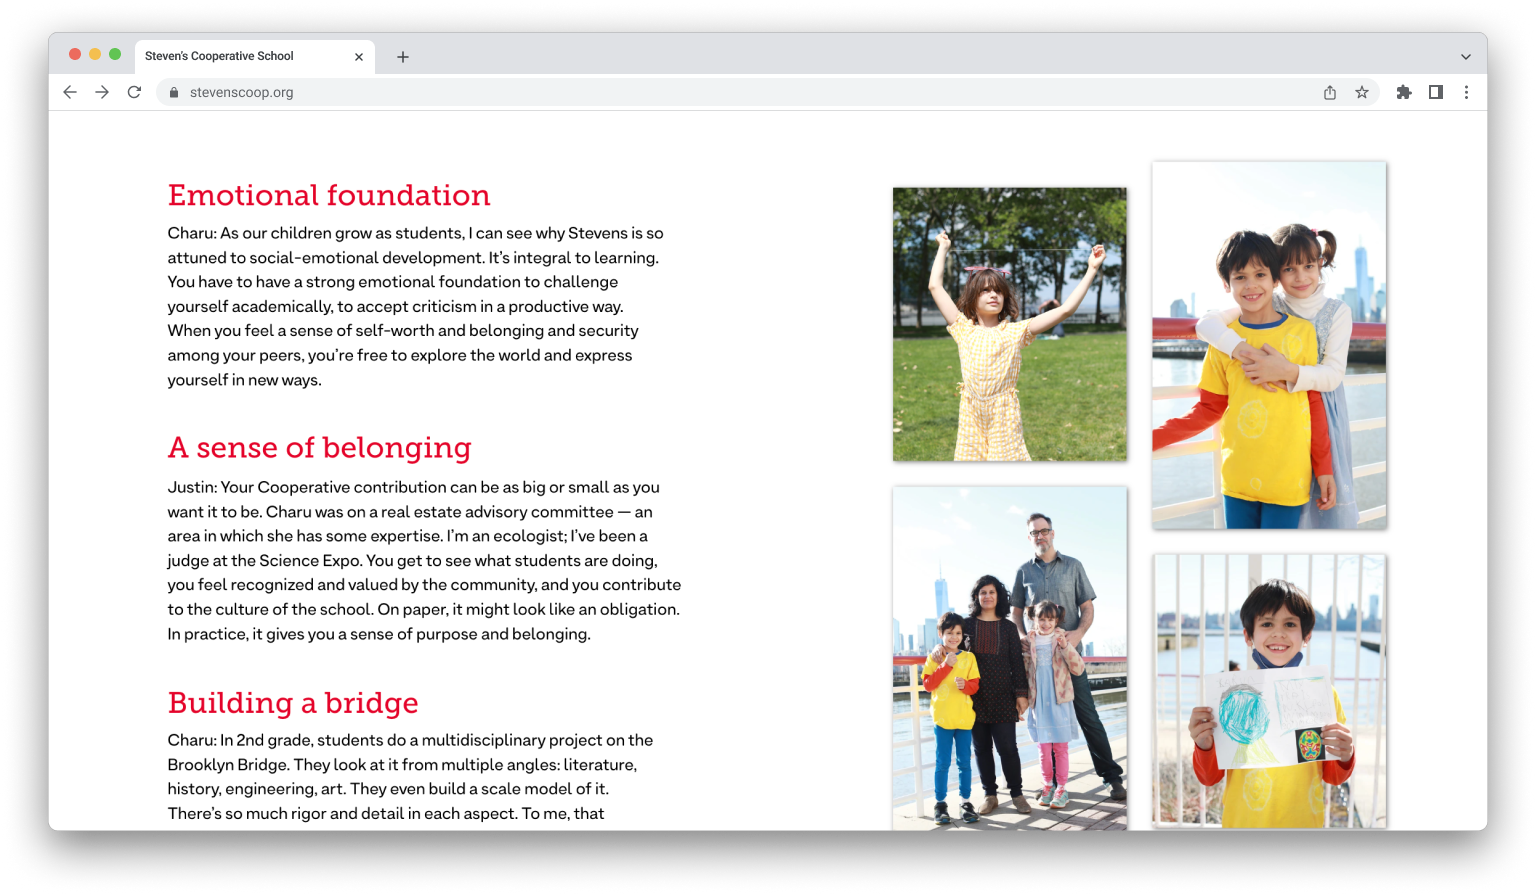Click paragraph starting 'Charu: As our children'
The image size is (1536, 895).
pyautogui.click(x=416, y=306)
